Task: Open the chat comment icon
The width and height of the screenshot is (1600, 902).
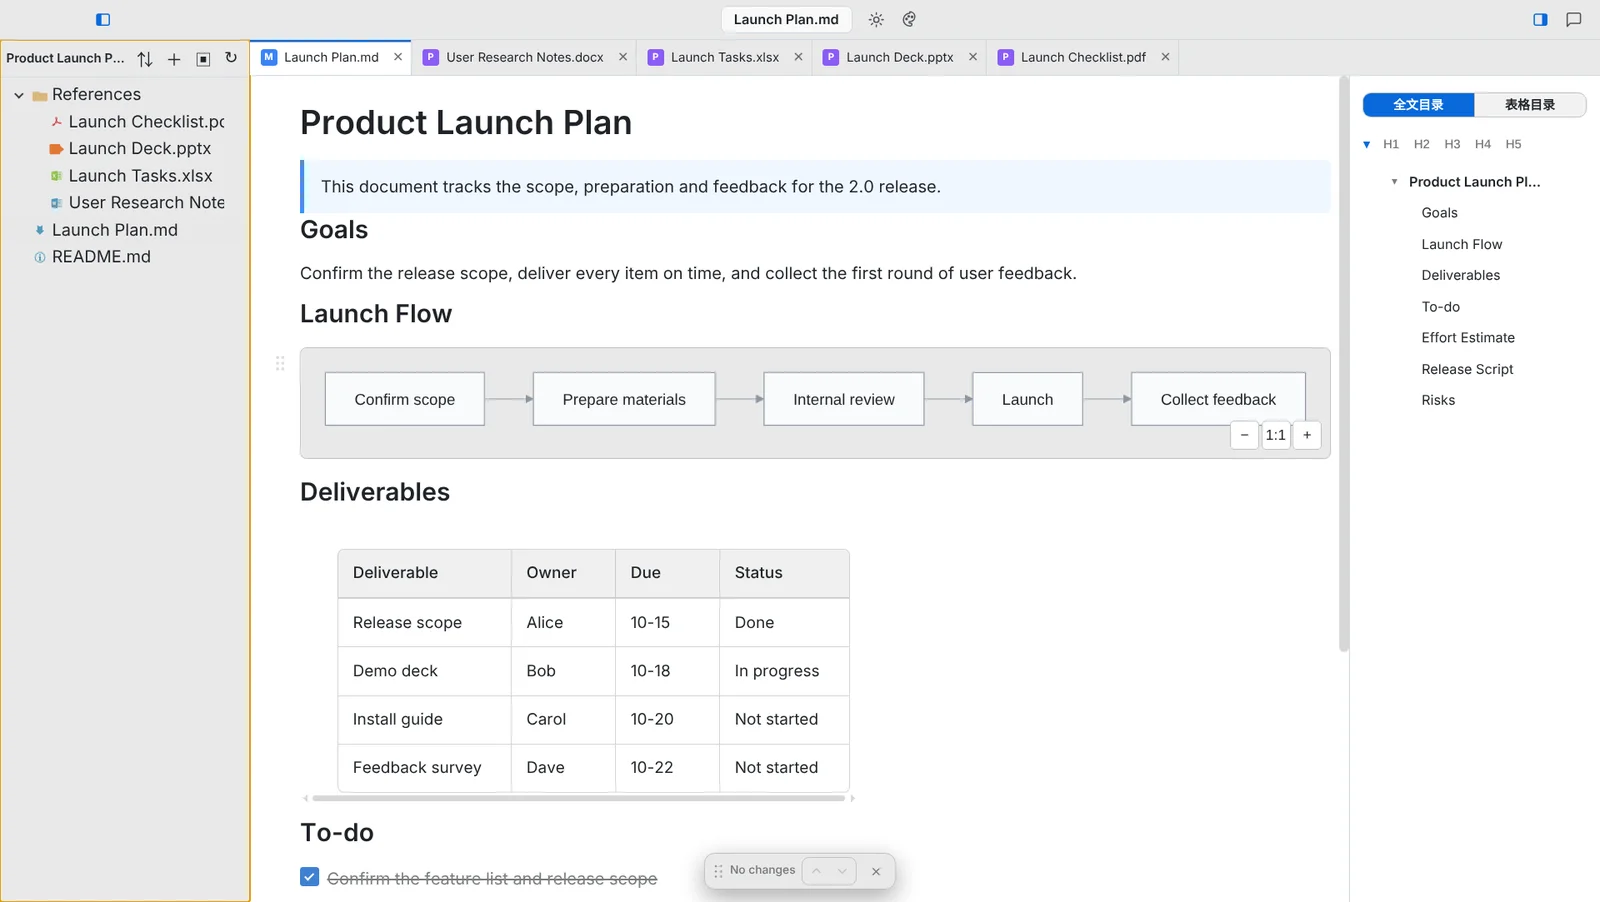Action: (x=1573, y=19)
